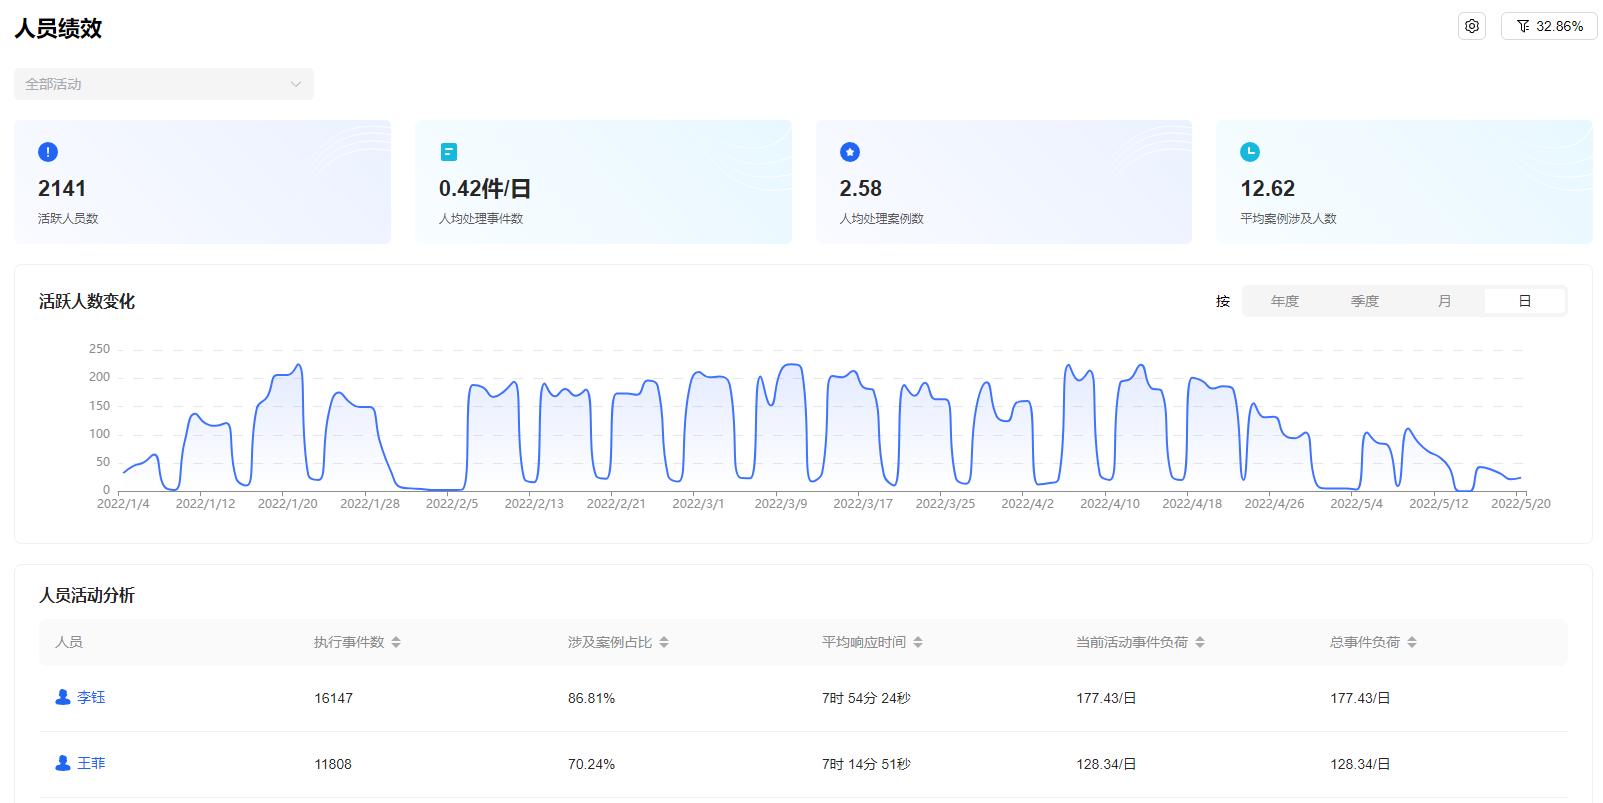Open the 全部活动 dropdown
The width and height of the screenshot is (1603, 803).
pos(163,84)
